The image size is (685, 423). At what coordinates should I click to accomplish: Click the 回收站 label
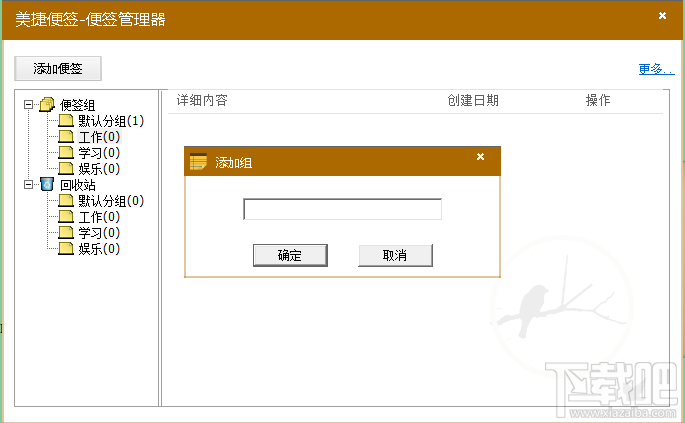click(78, 185)
